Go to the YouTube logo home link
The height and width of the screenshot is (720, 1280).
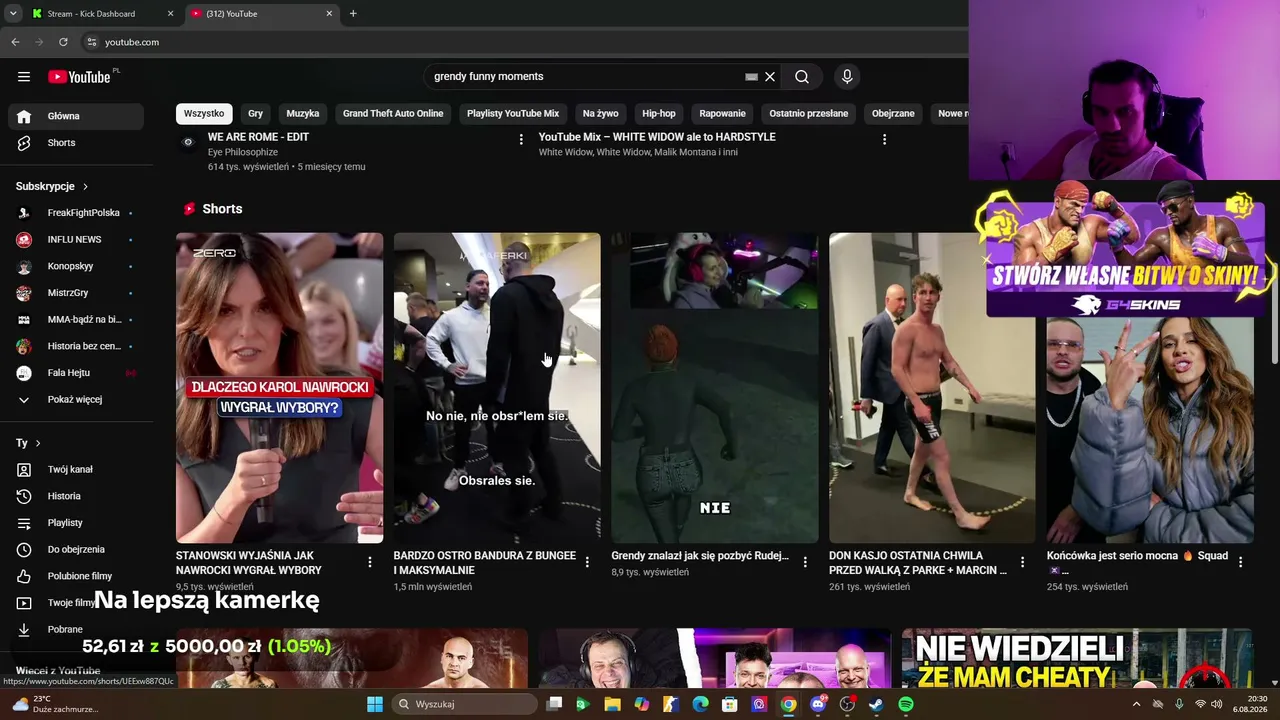pyautogui.click(x=79, y=77)
